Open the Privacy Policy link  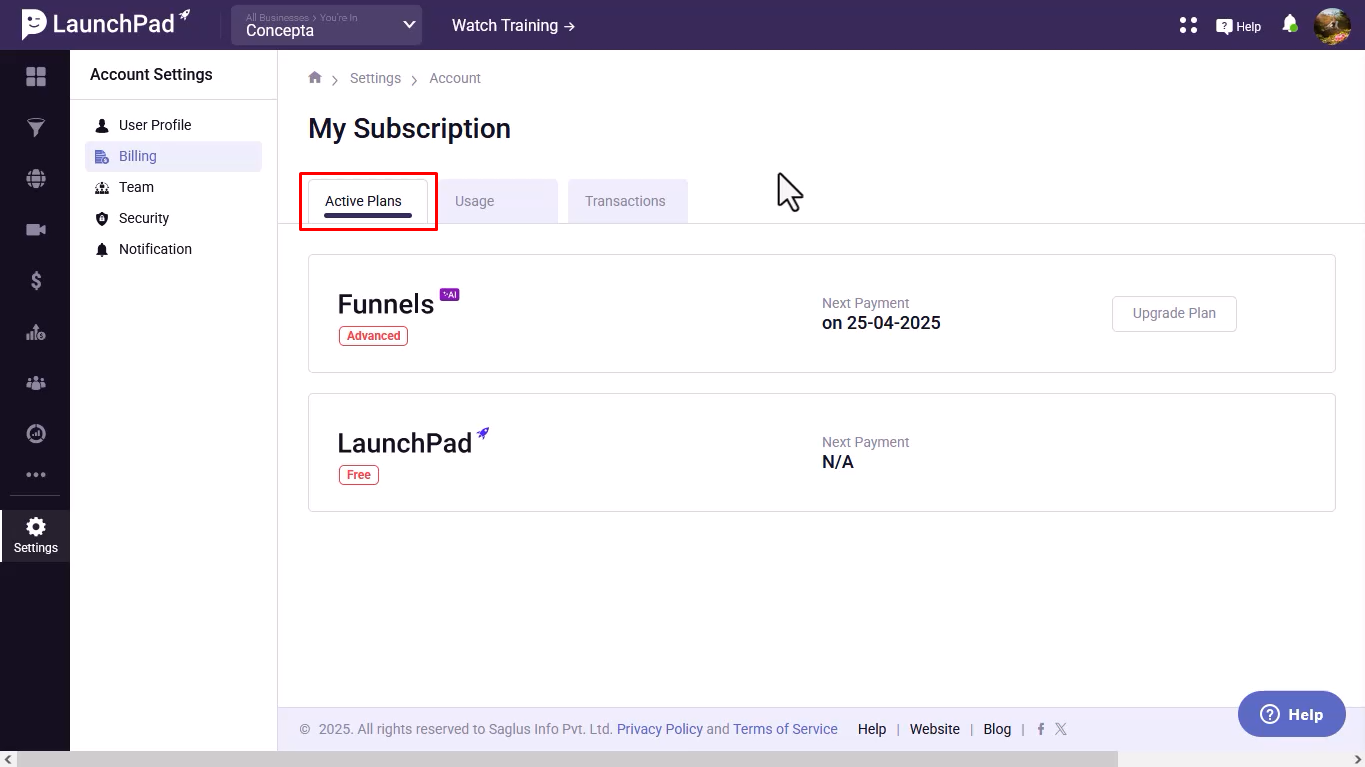click(x=659, y=729)
